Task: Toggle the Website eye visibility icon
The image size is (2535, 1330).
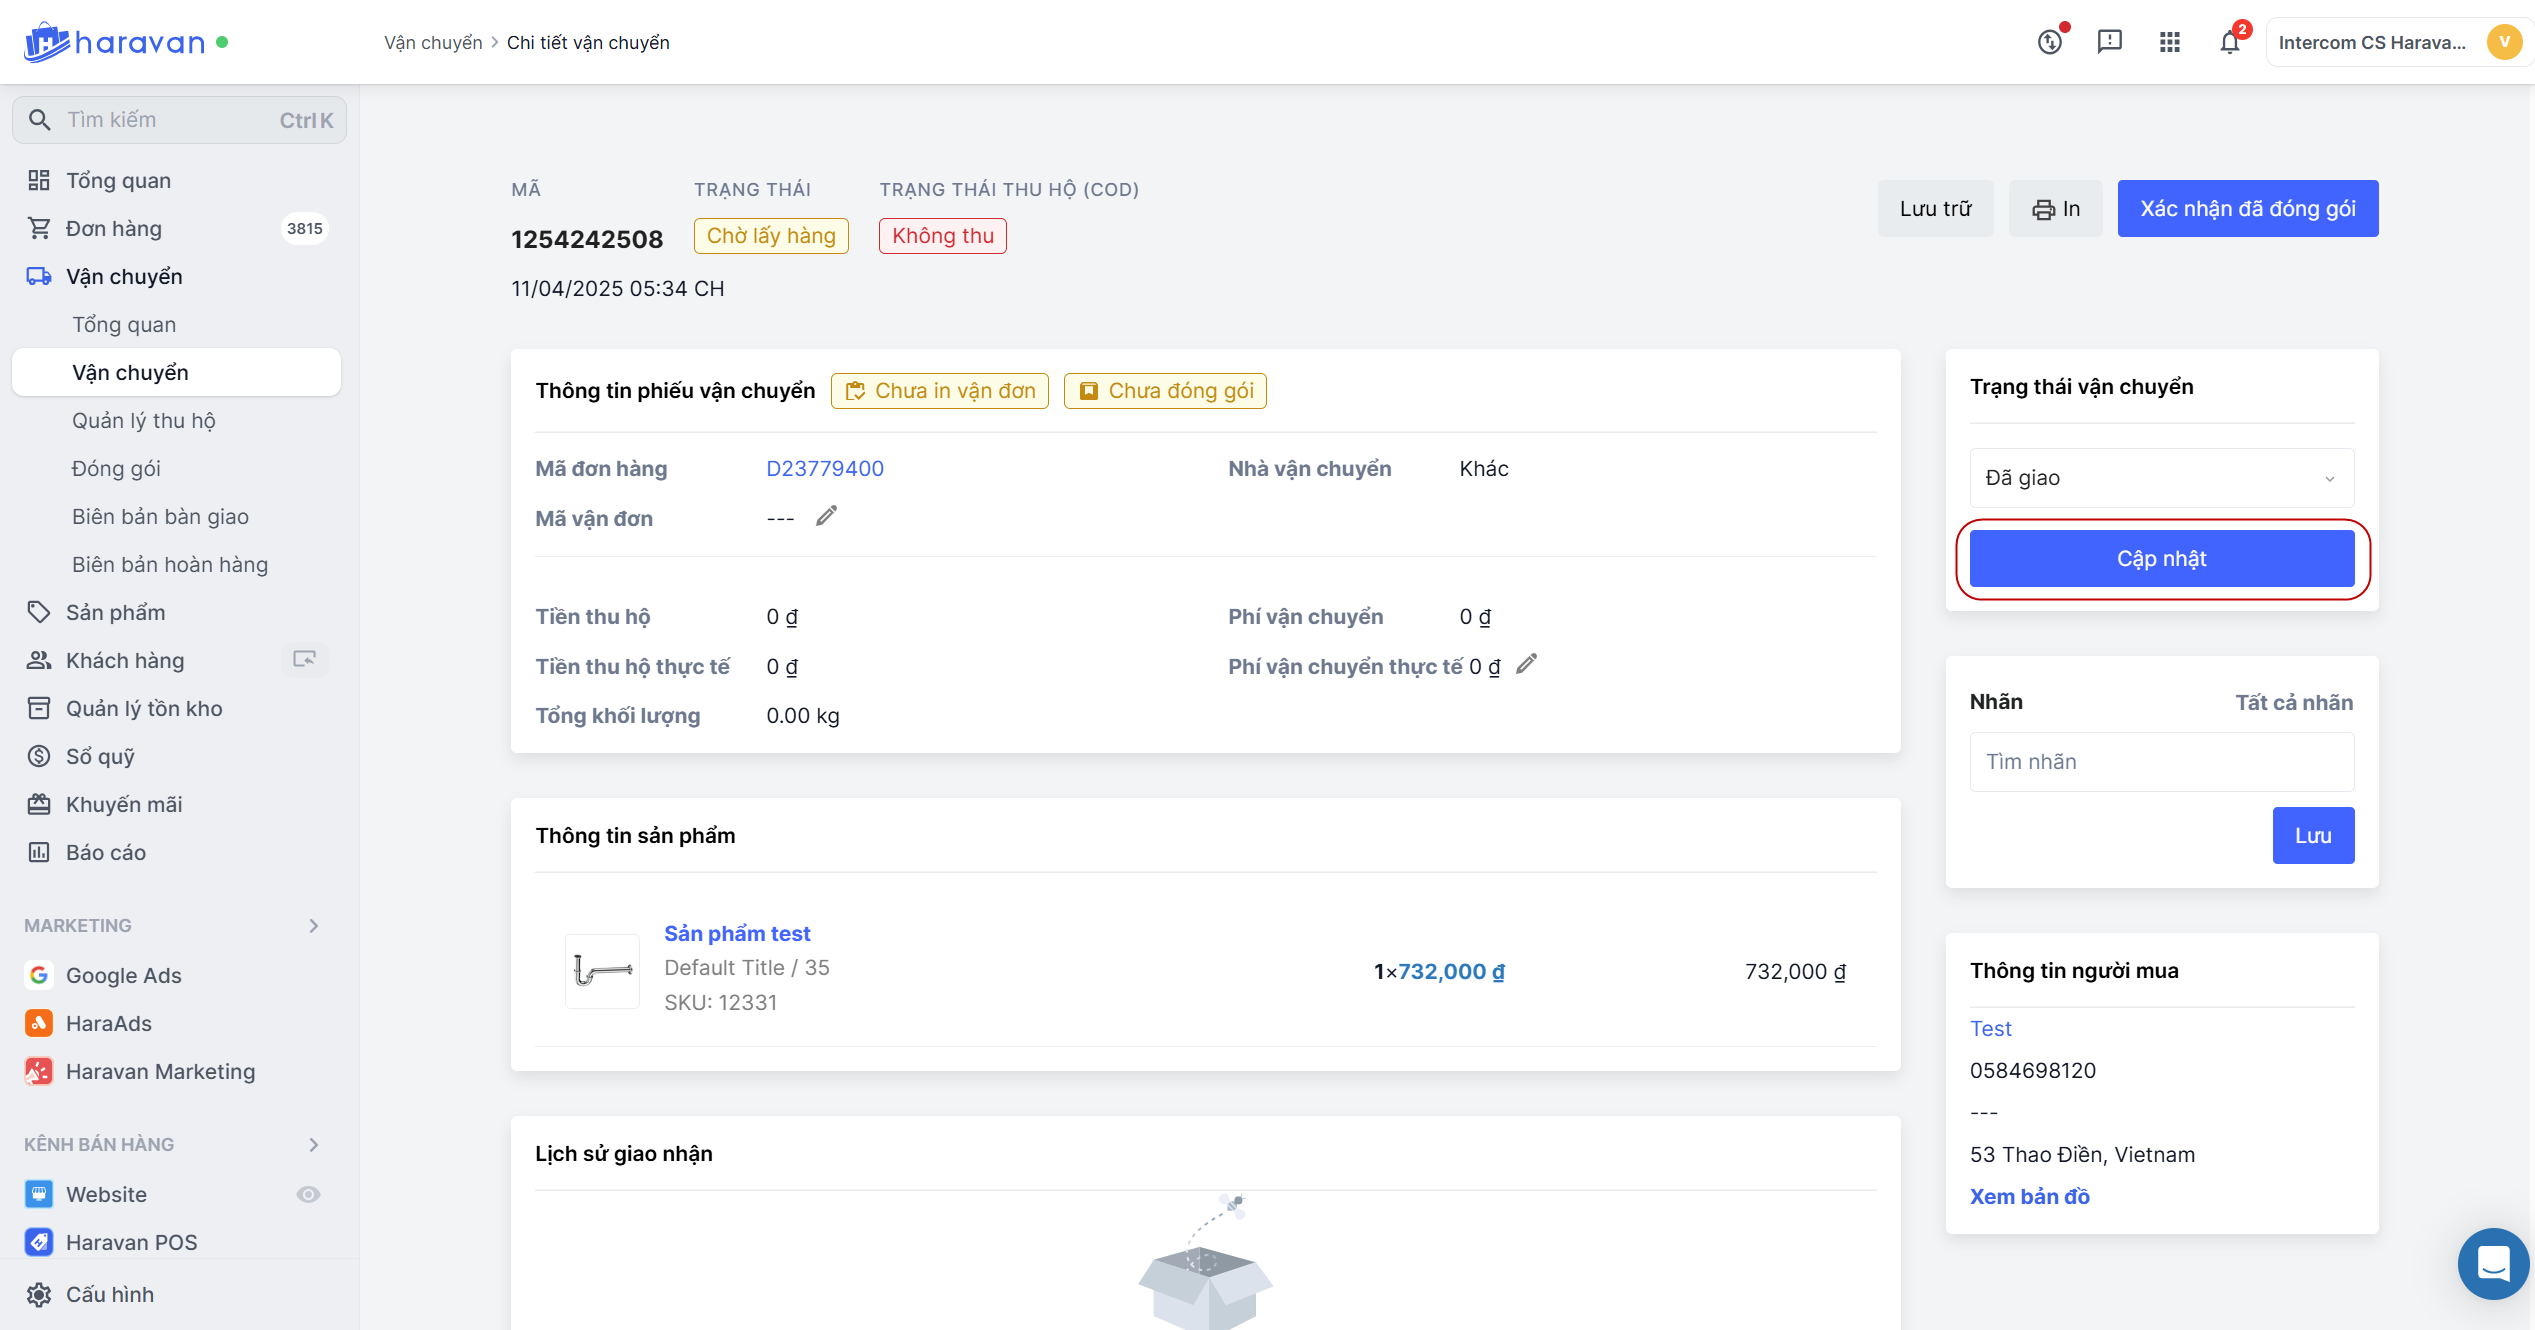Action: click(x=308, y=1194)
